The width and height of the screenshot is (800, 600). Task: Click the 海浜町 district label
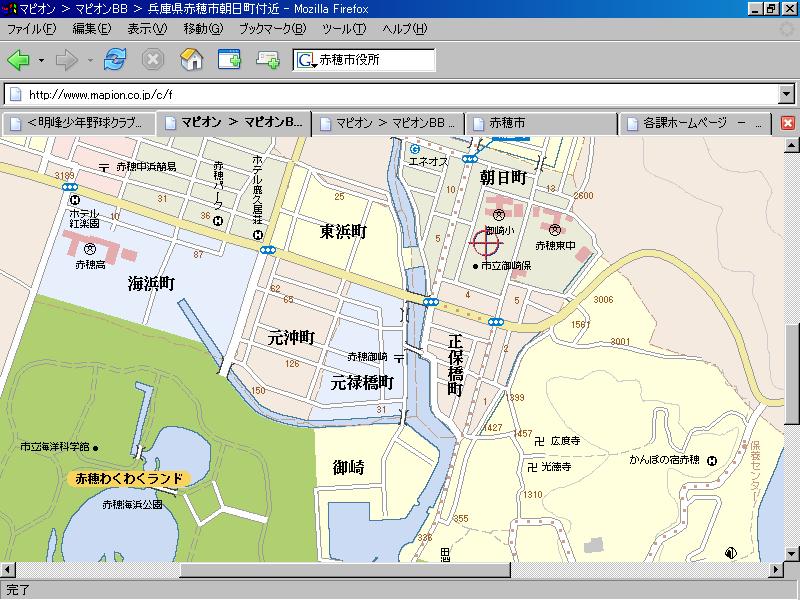point(152,284)
